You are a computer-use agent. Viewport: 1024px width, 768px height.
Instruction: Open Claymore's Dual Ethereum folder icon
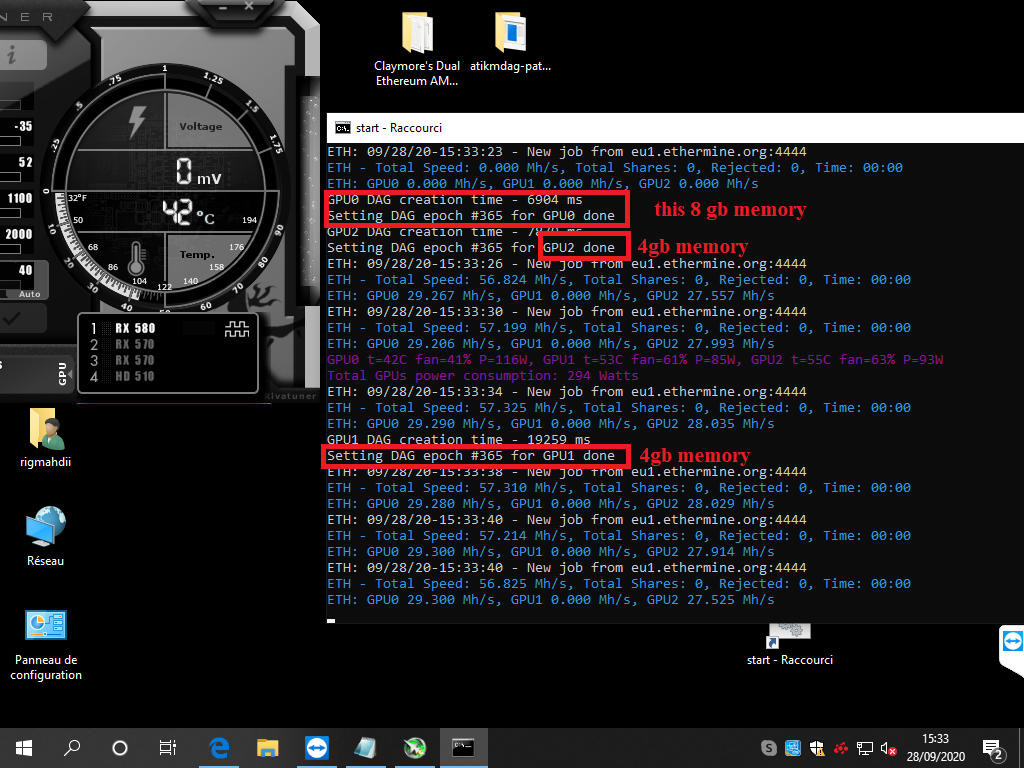coord(417,49)
